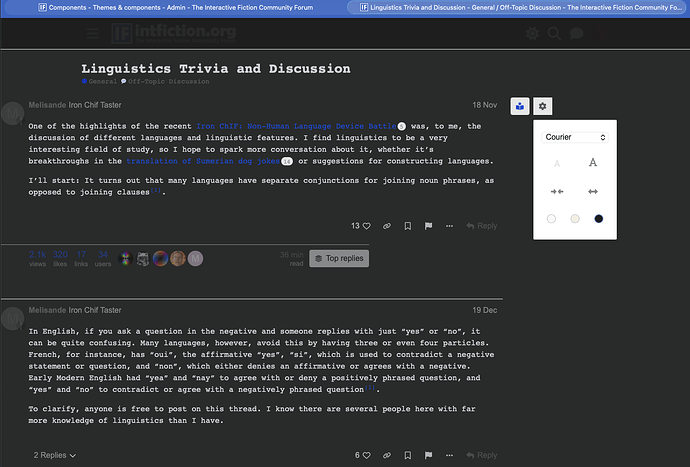Screen dimensions: 690x467
Task: Open the M participant avatar in topic map
Action: point(196,258)
